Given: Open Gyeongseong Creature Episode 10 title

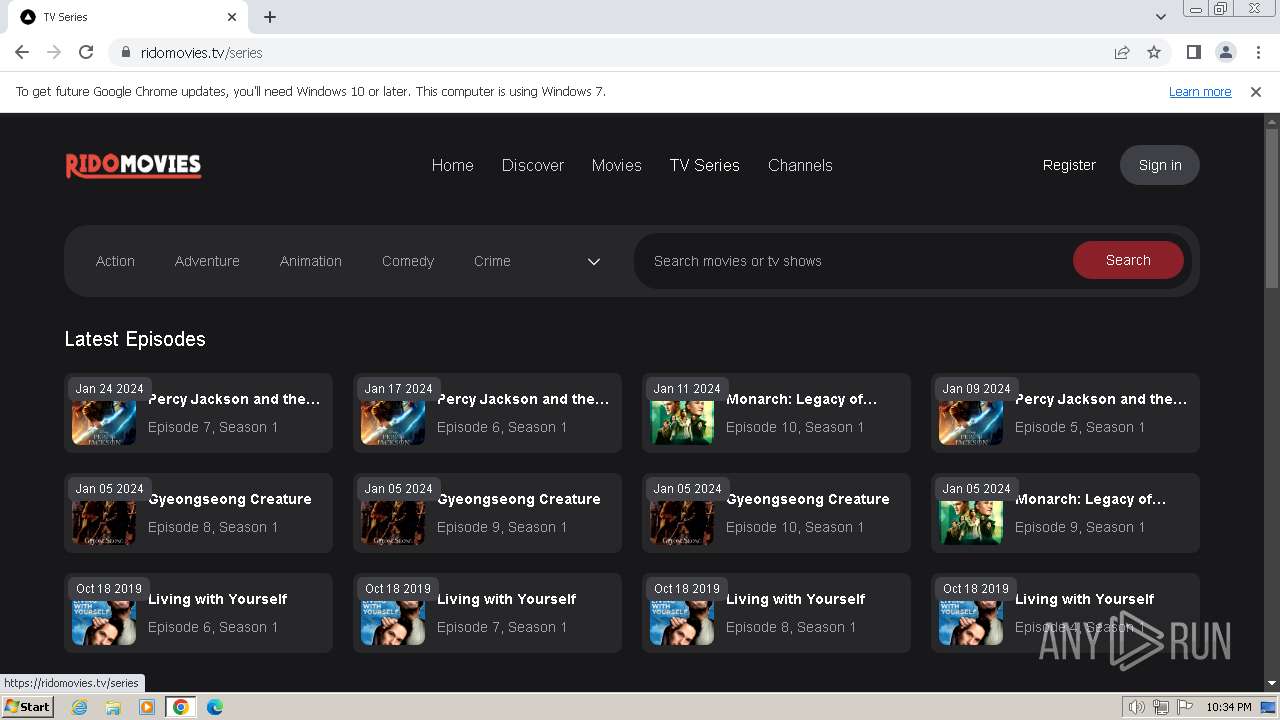Looking at the screenshot, I should [x=807, y=499].
